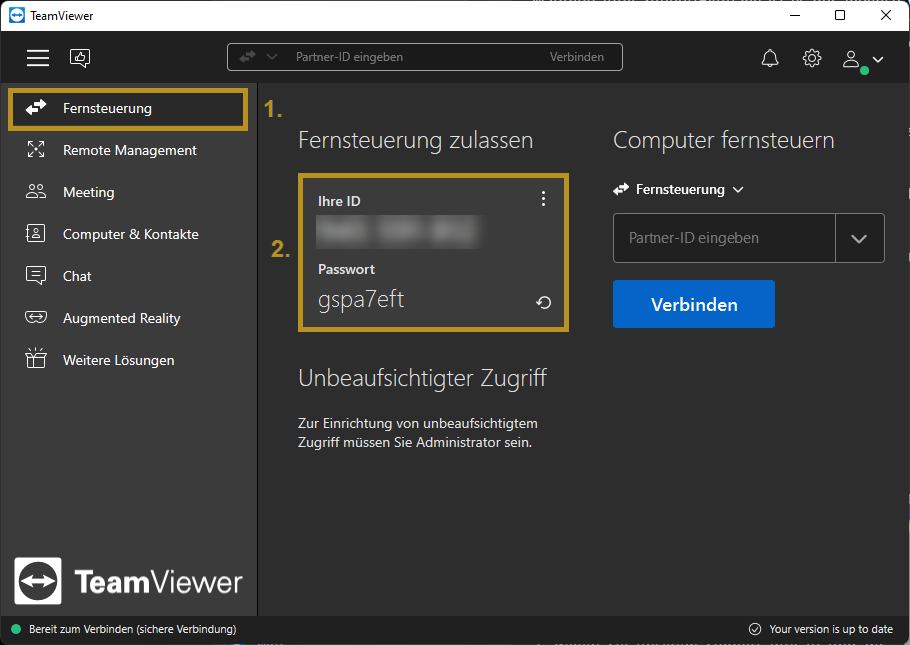Click the Computer & Kontakte address book icon
The height and width of the screenshot is (645, 910).
point(35,233)
